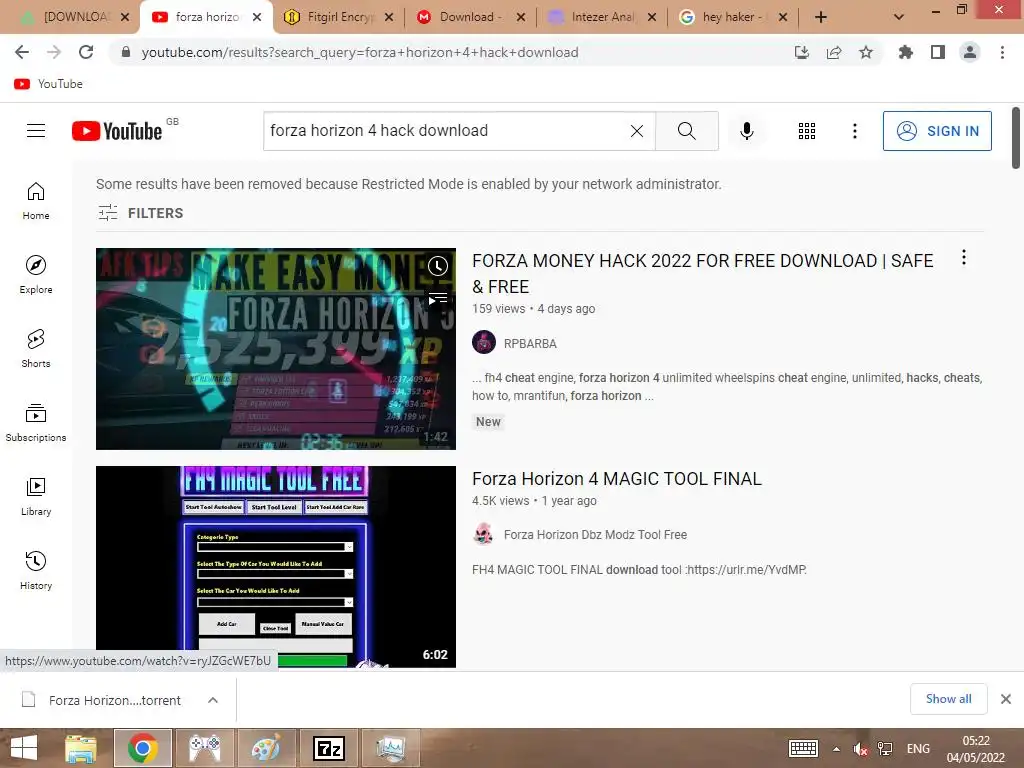1024x768 pixels.
Task: Open search FILTERS
Action: click(x=140, y=213)
